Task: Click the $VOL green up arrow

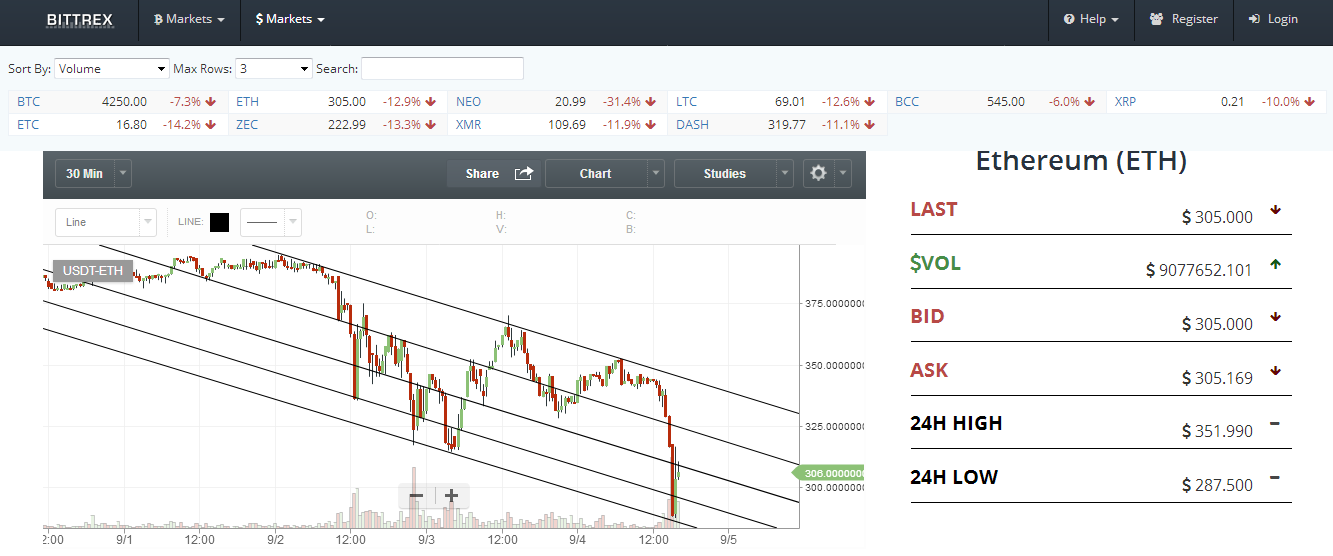Action: coord(1275,264)
